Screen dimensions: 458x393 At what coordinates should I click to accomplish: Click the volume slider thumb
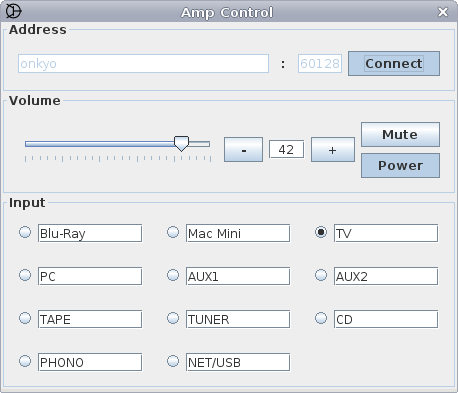coord(181,144)
